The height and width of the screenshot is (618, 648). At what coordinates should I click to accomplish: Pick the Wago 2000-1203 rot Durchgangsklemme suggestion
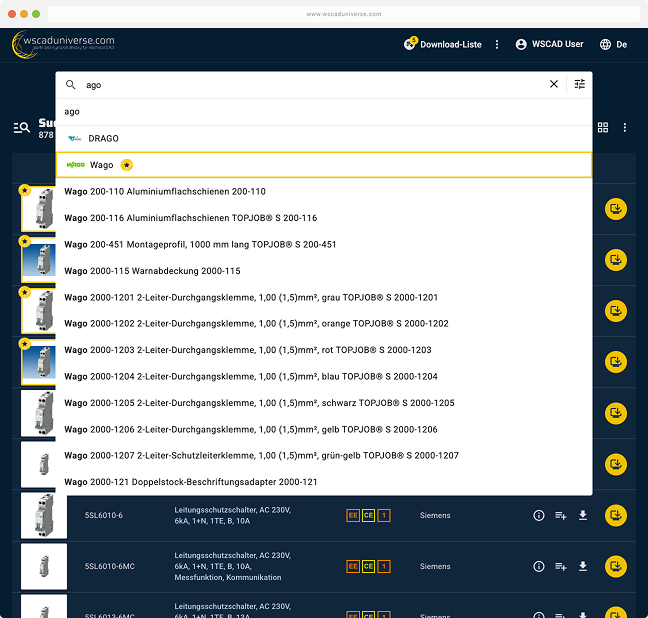247,350
